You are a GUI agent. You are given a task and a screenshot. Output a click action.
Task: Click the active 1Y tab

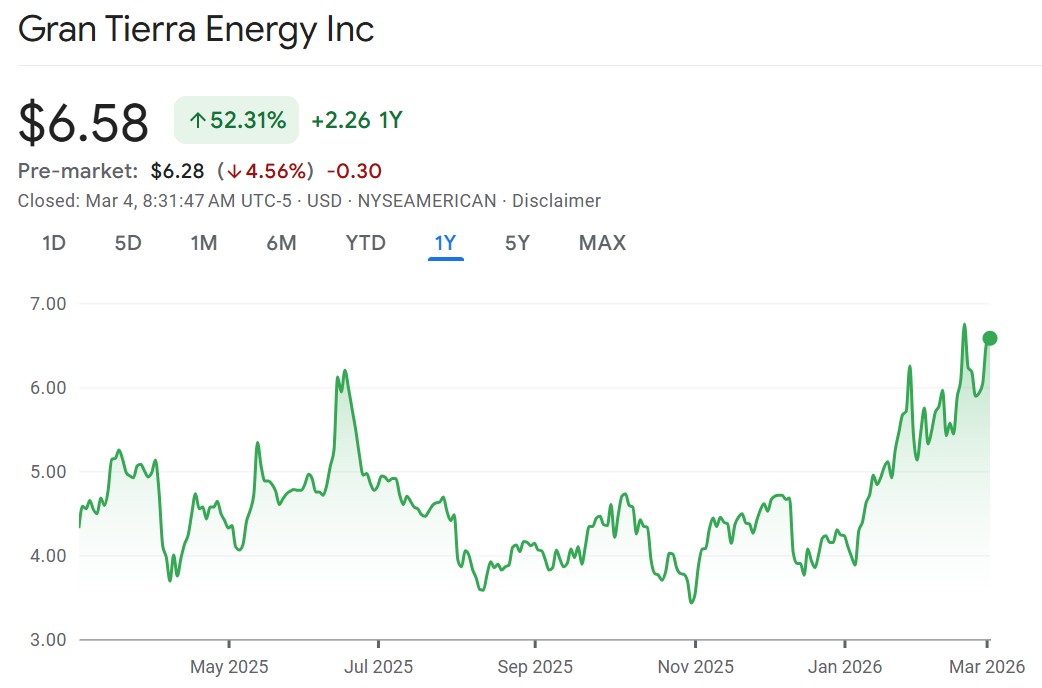(x=445, y=243)
